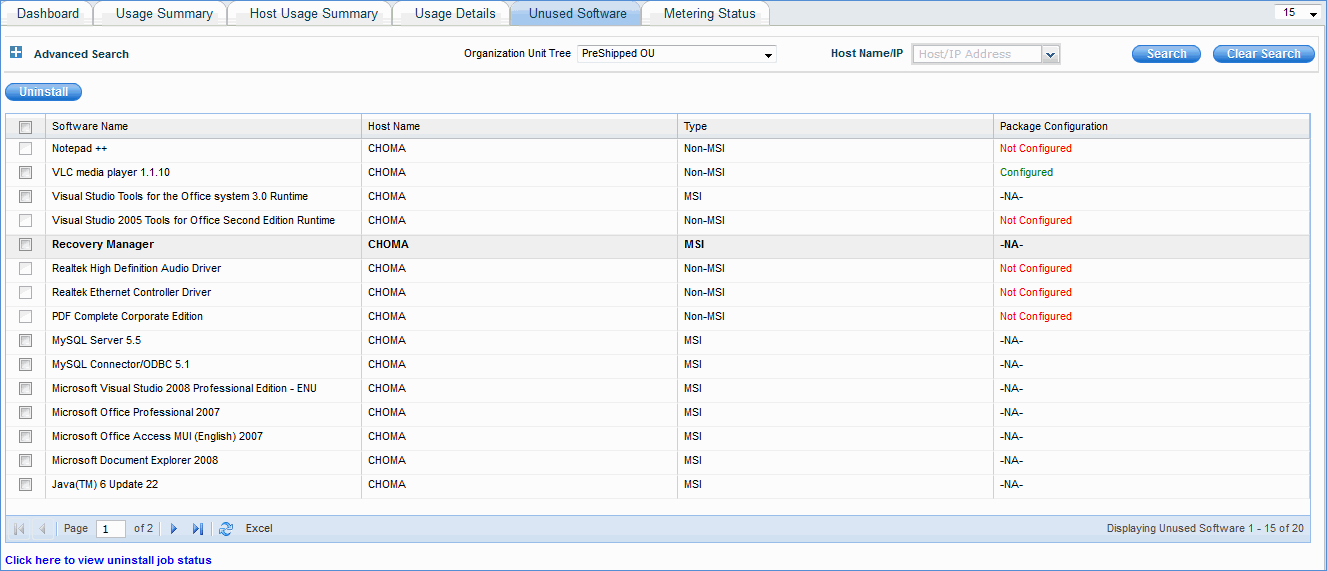Check the Notepad ++ row checkbox
This screenshot has width=1327, height=571.
click(26, 148)
